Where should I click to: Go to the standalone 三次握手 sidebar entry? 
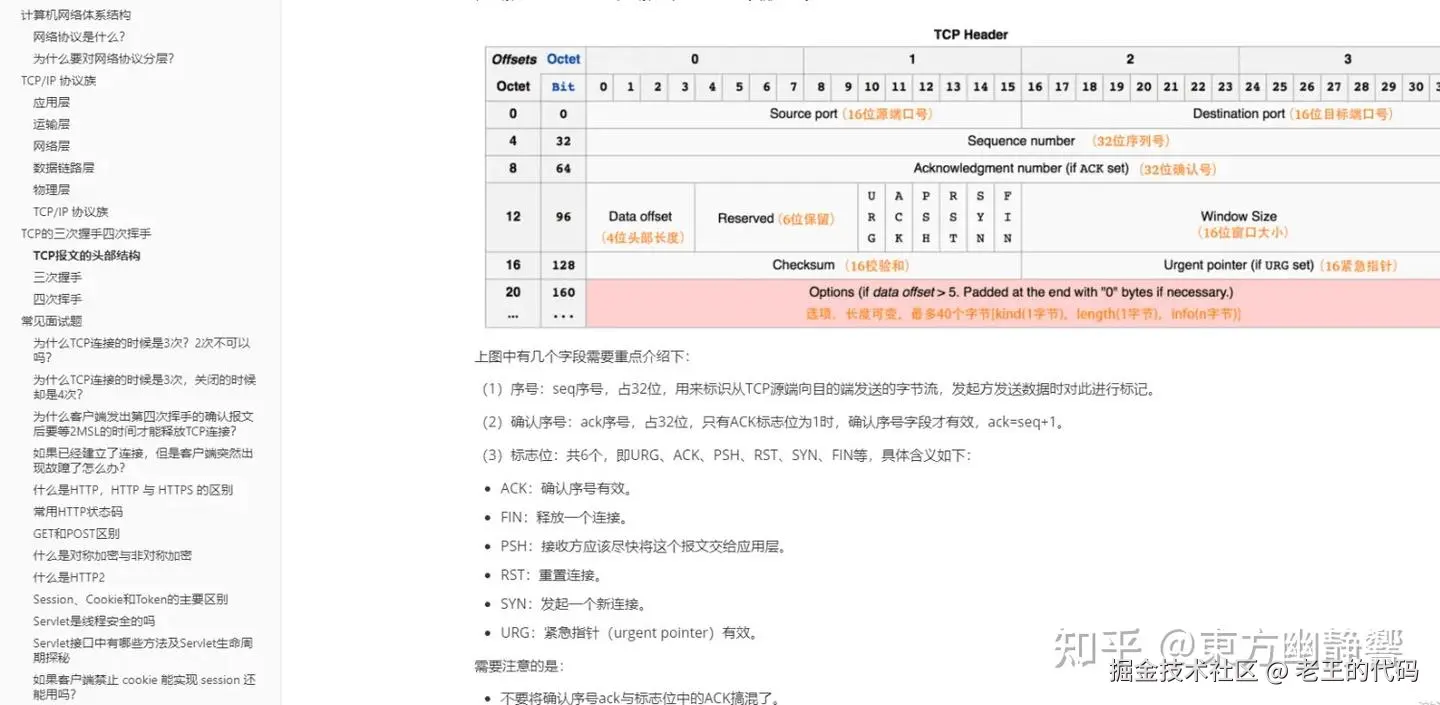coord(57,277)
